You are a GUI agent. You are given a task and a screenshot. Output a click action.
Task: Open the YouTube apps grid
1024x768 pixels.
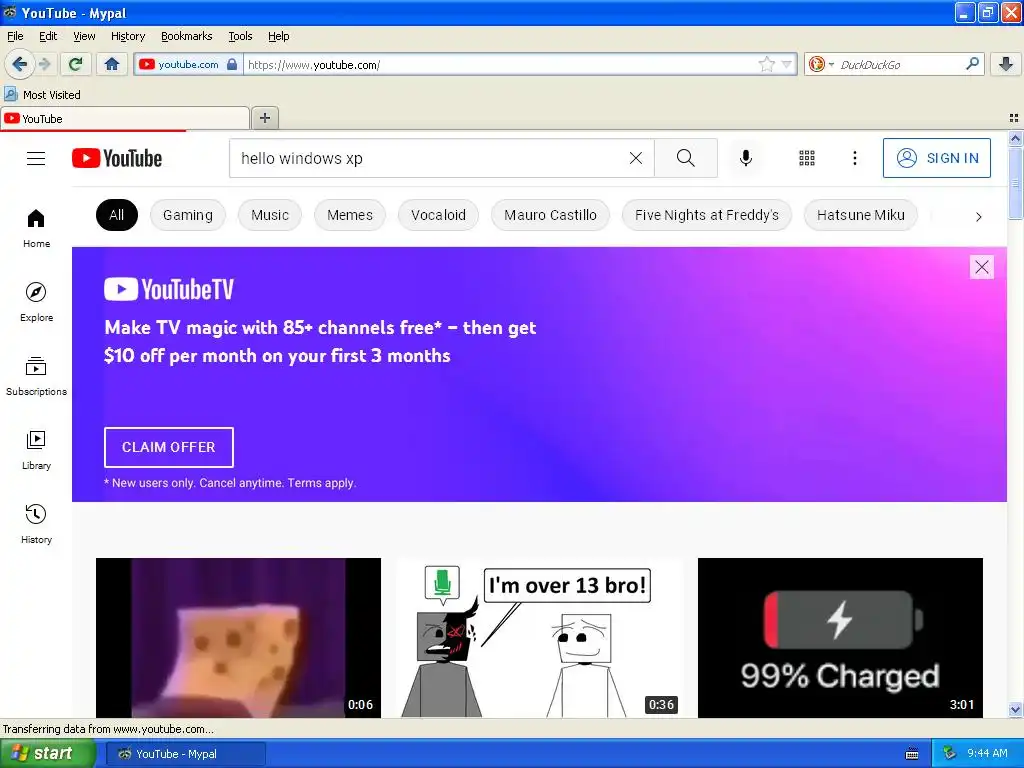(807, 158)
